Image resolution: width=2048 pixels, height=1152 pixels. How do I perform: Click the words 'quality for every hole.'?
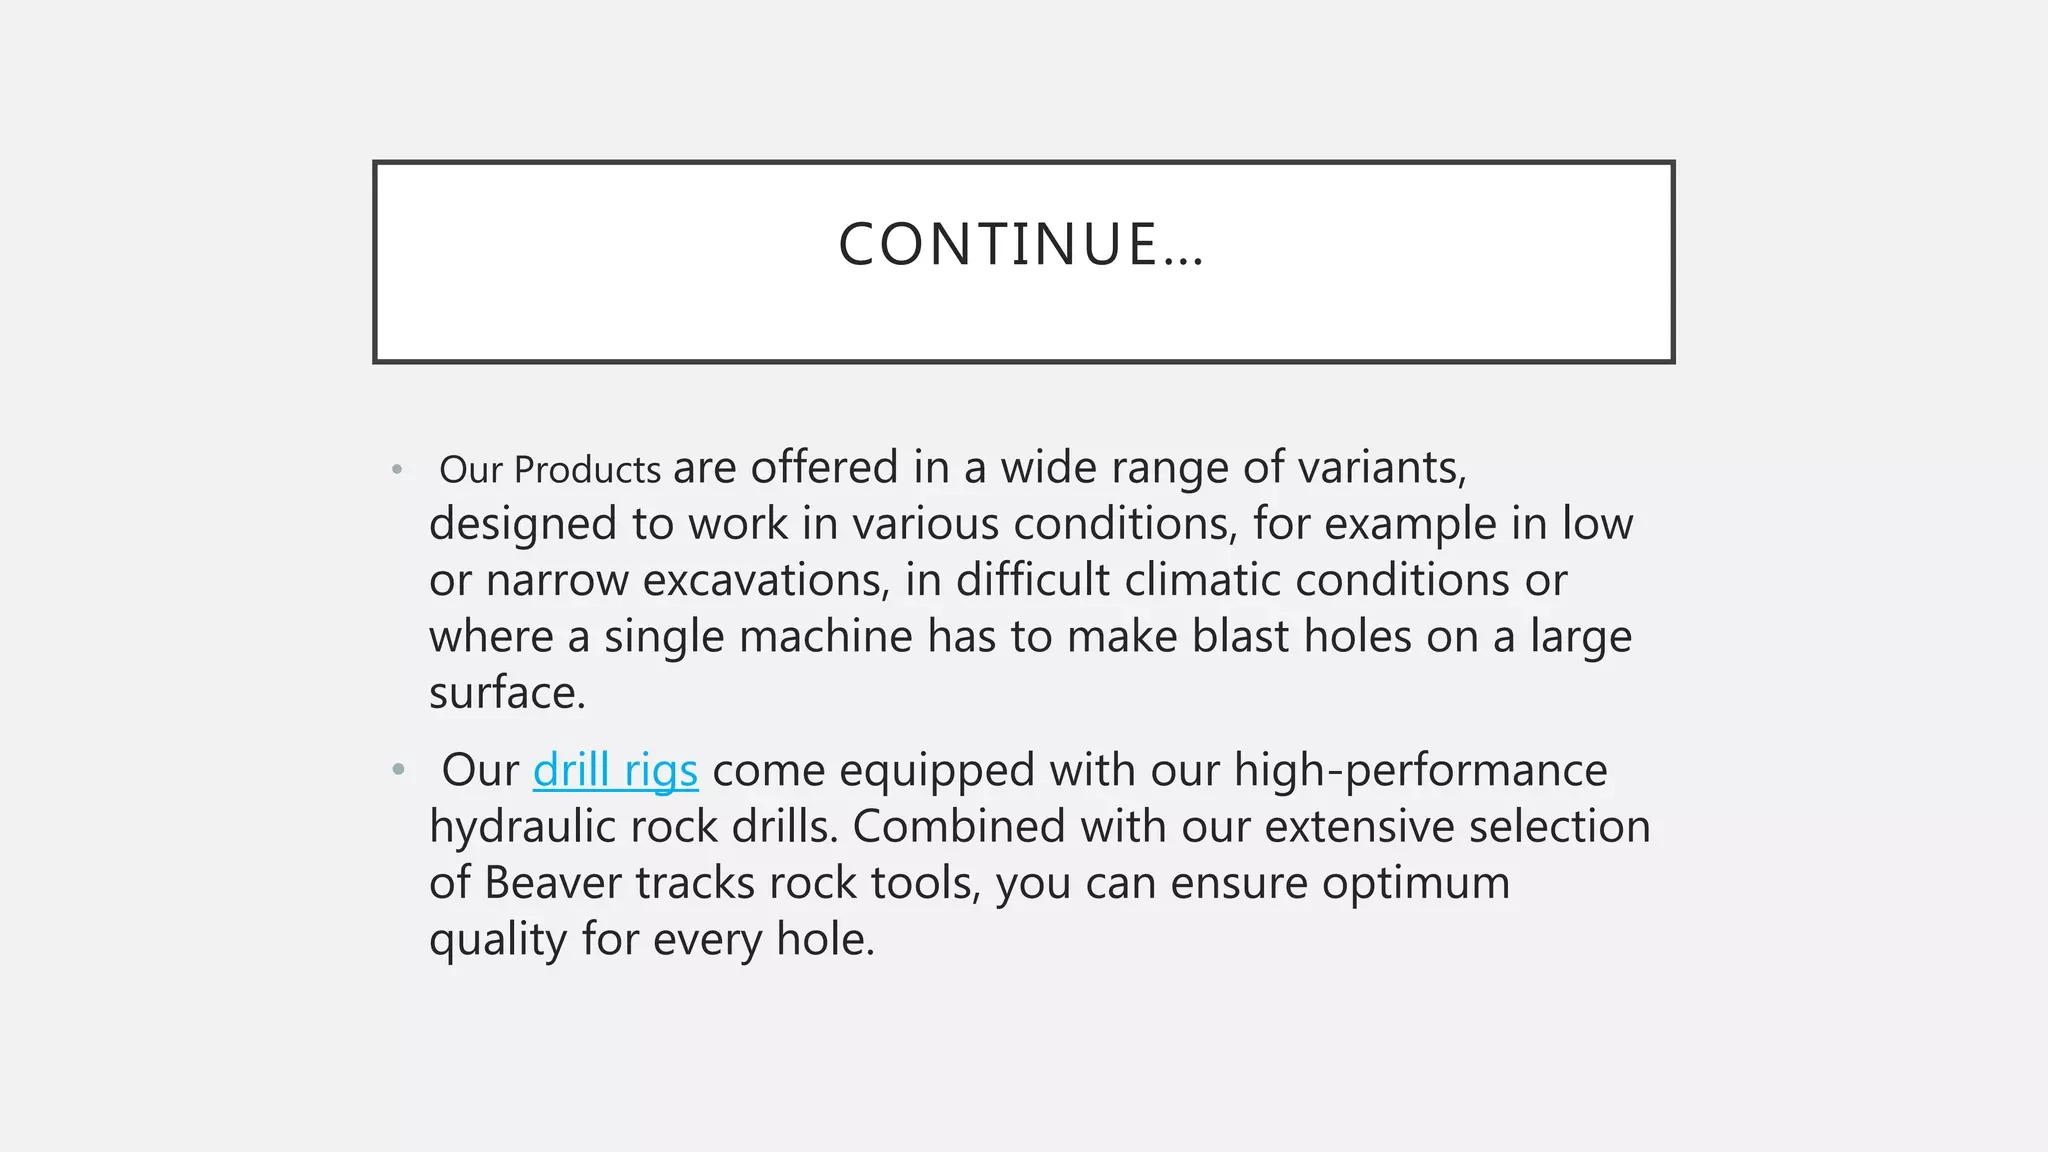click(x=652, y=940)
